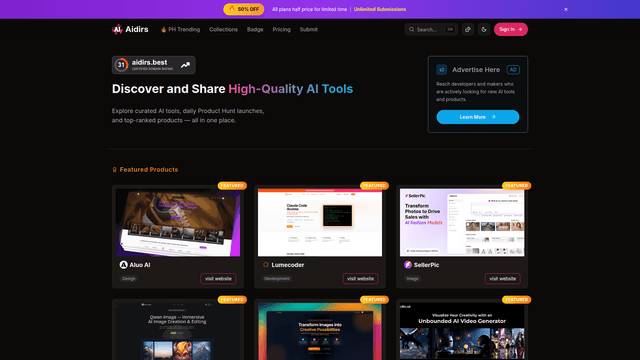Dismiss the promo banner with the X
The image size is (640, 360).
(566, 9)
